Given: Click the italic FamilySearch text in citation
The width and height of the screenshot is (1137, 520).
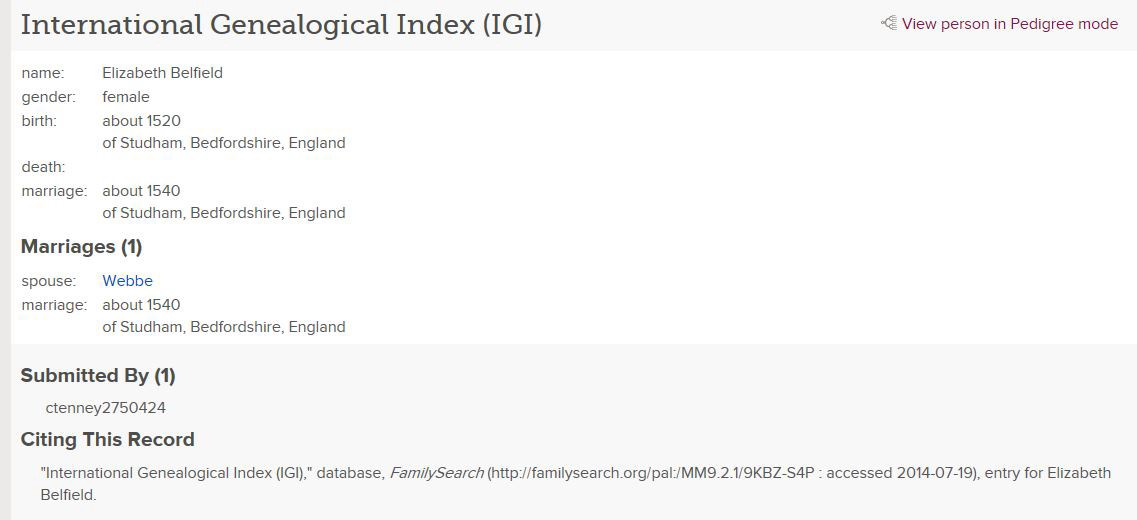Looking at the screenshot, I should 436,473.
